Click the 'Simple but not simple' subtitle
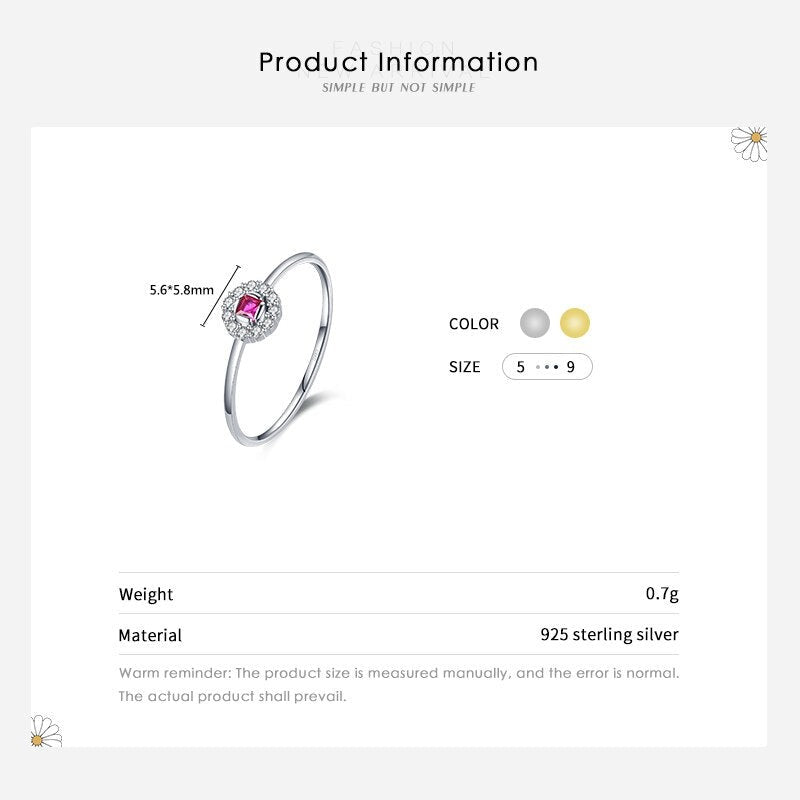Image resolution: width=800 pixels, height=800 pixels. pos(399,88)
